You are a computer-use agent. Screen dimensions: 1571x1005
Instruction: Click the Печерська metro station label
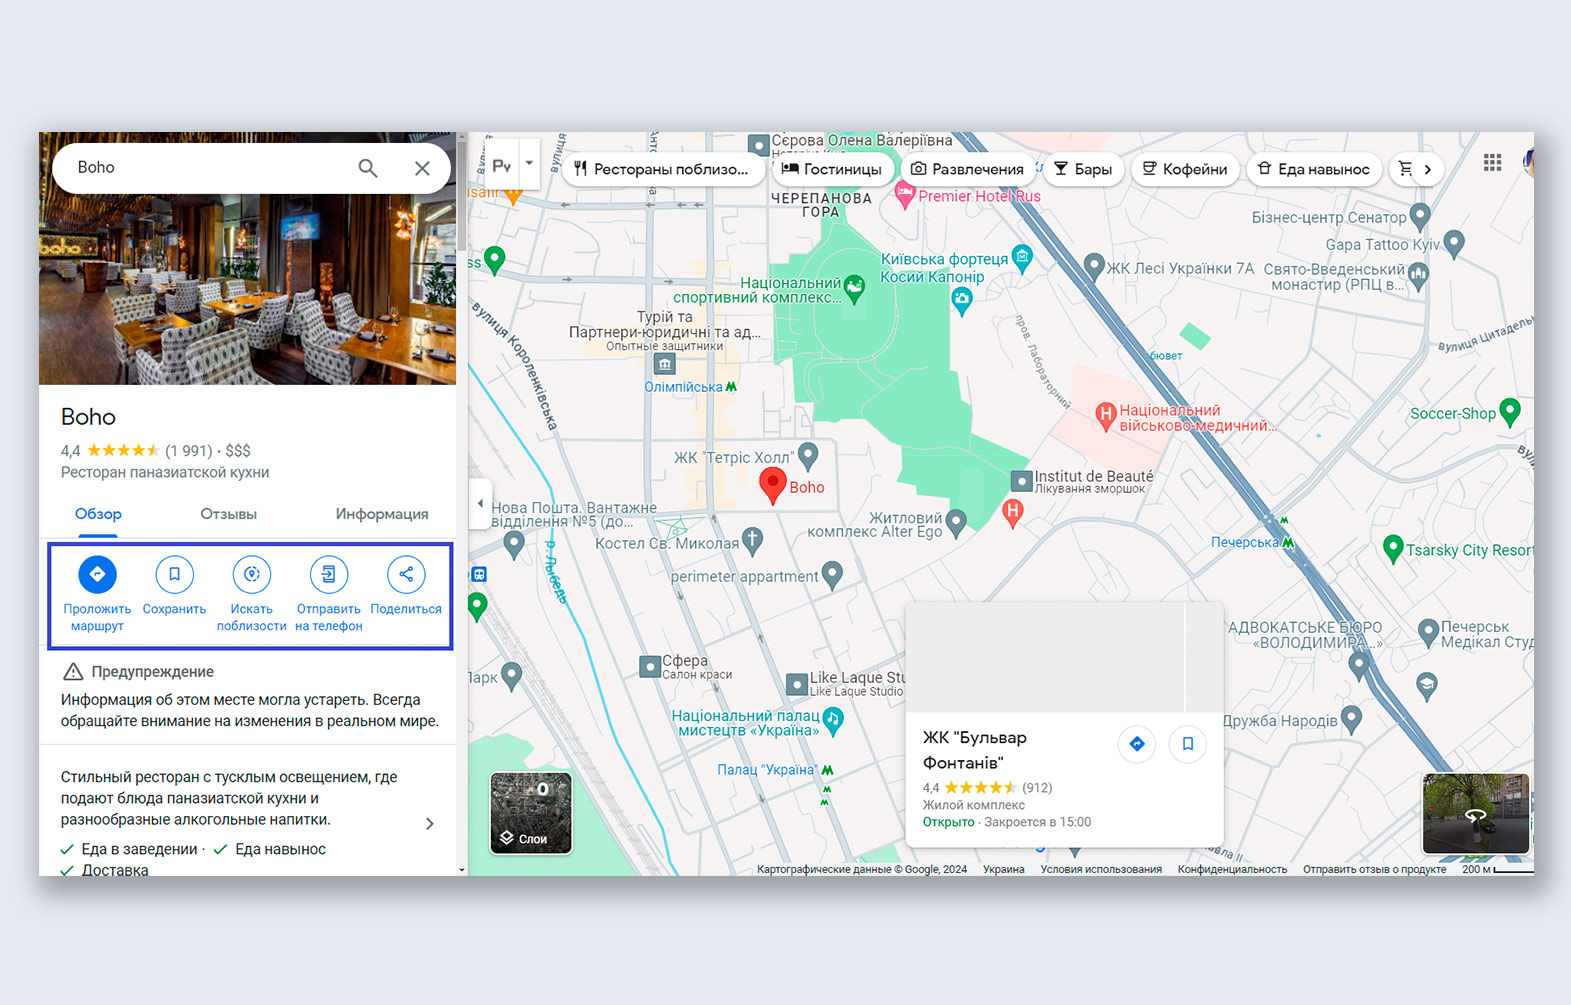tap(1245, 542)
